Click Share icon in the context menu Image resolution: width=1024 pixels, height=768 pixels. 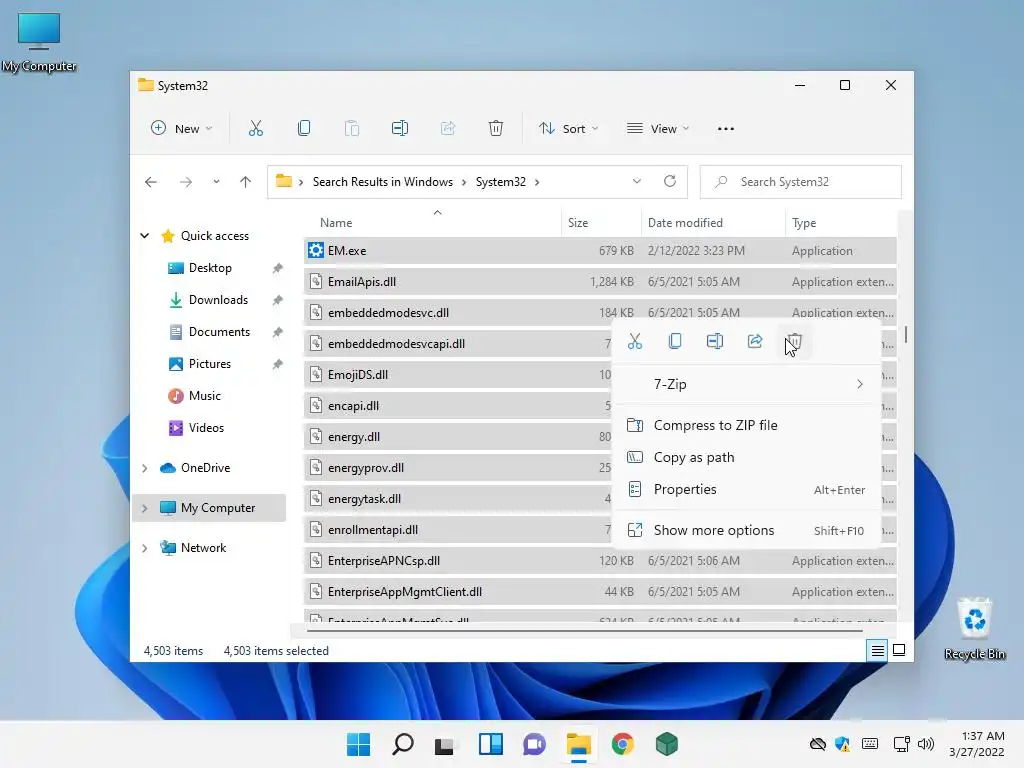(755, 342)
